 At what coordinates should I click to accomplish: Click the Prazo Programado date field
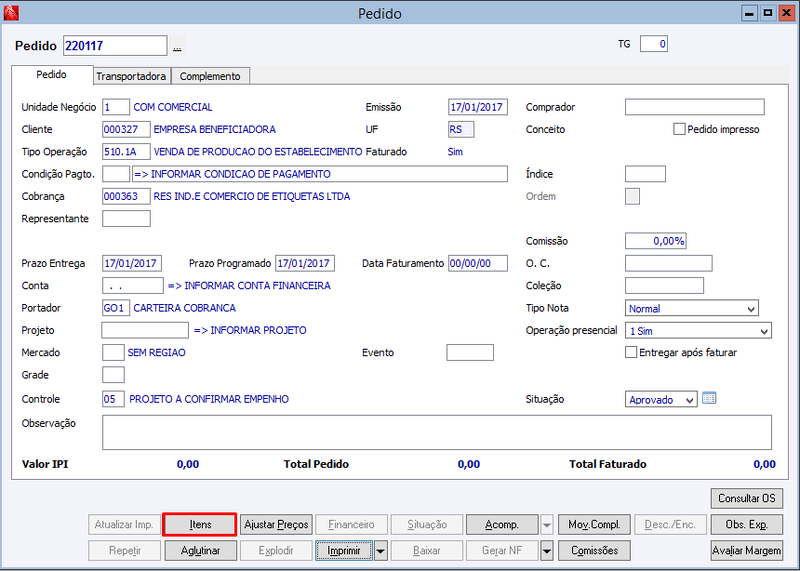tap(305, 263)
